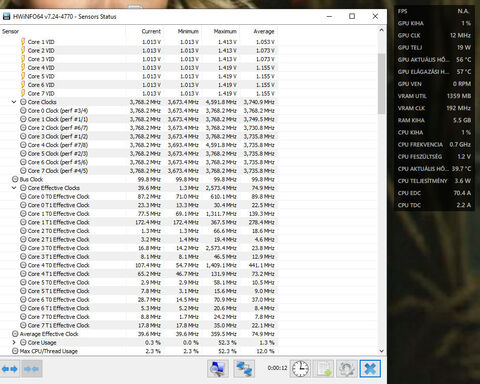Select Core 1 Clock (perf #1/1) row
480x384 pixels.
point(139,119)
